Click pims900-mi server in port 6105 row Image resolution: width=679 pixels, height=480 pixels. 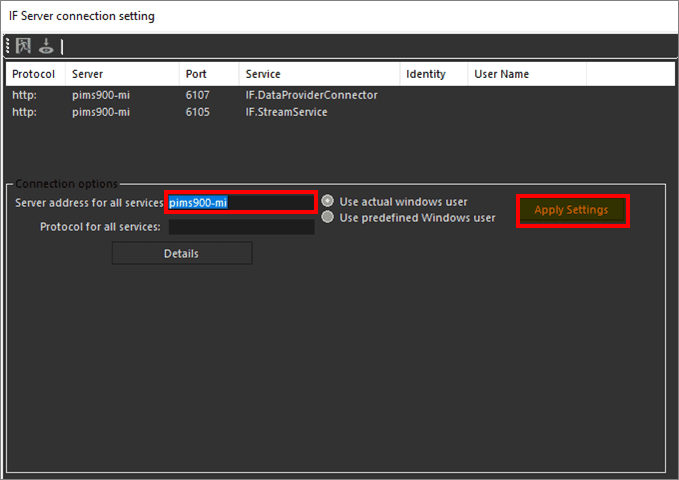[x=101, y=112]
